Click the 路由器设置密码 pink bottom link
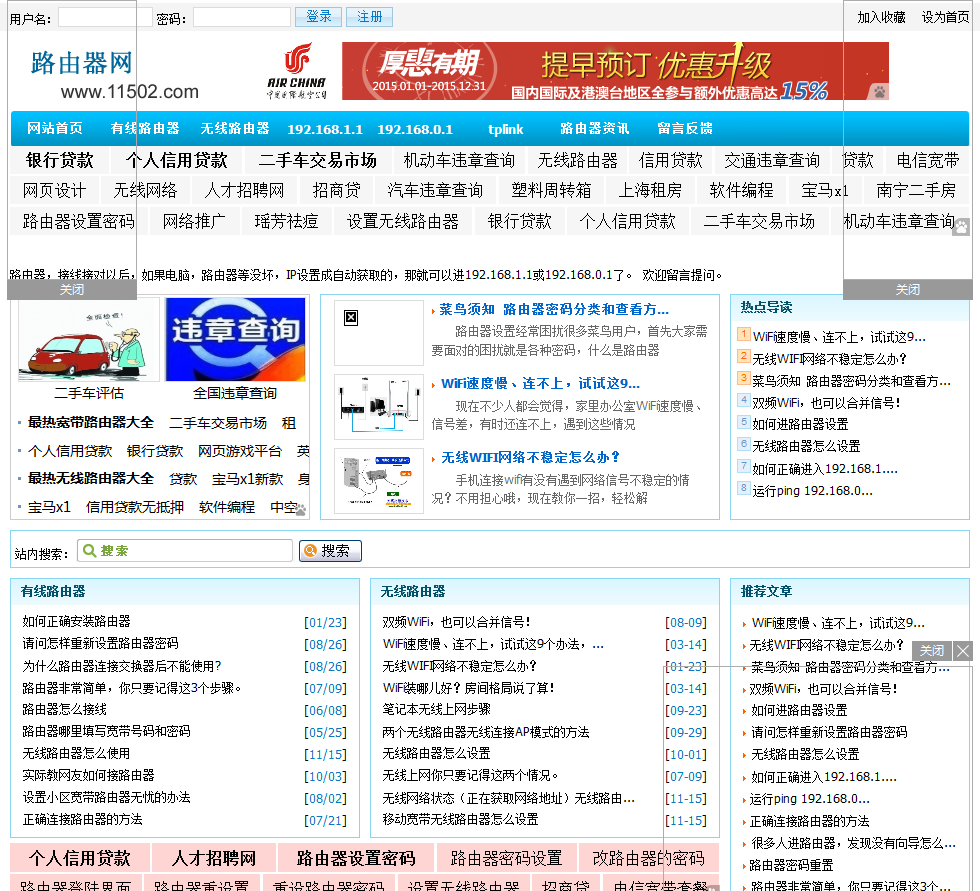The height and width of the screenshot is (891, 980). click(356, 858)
